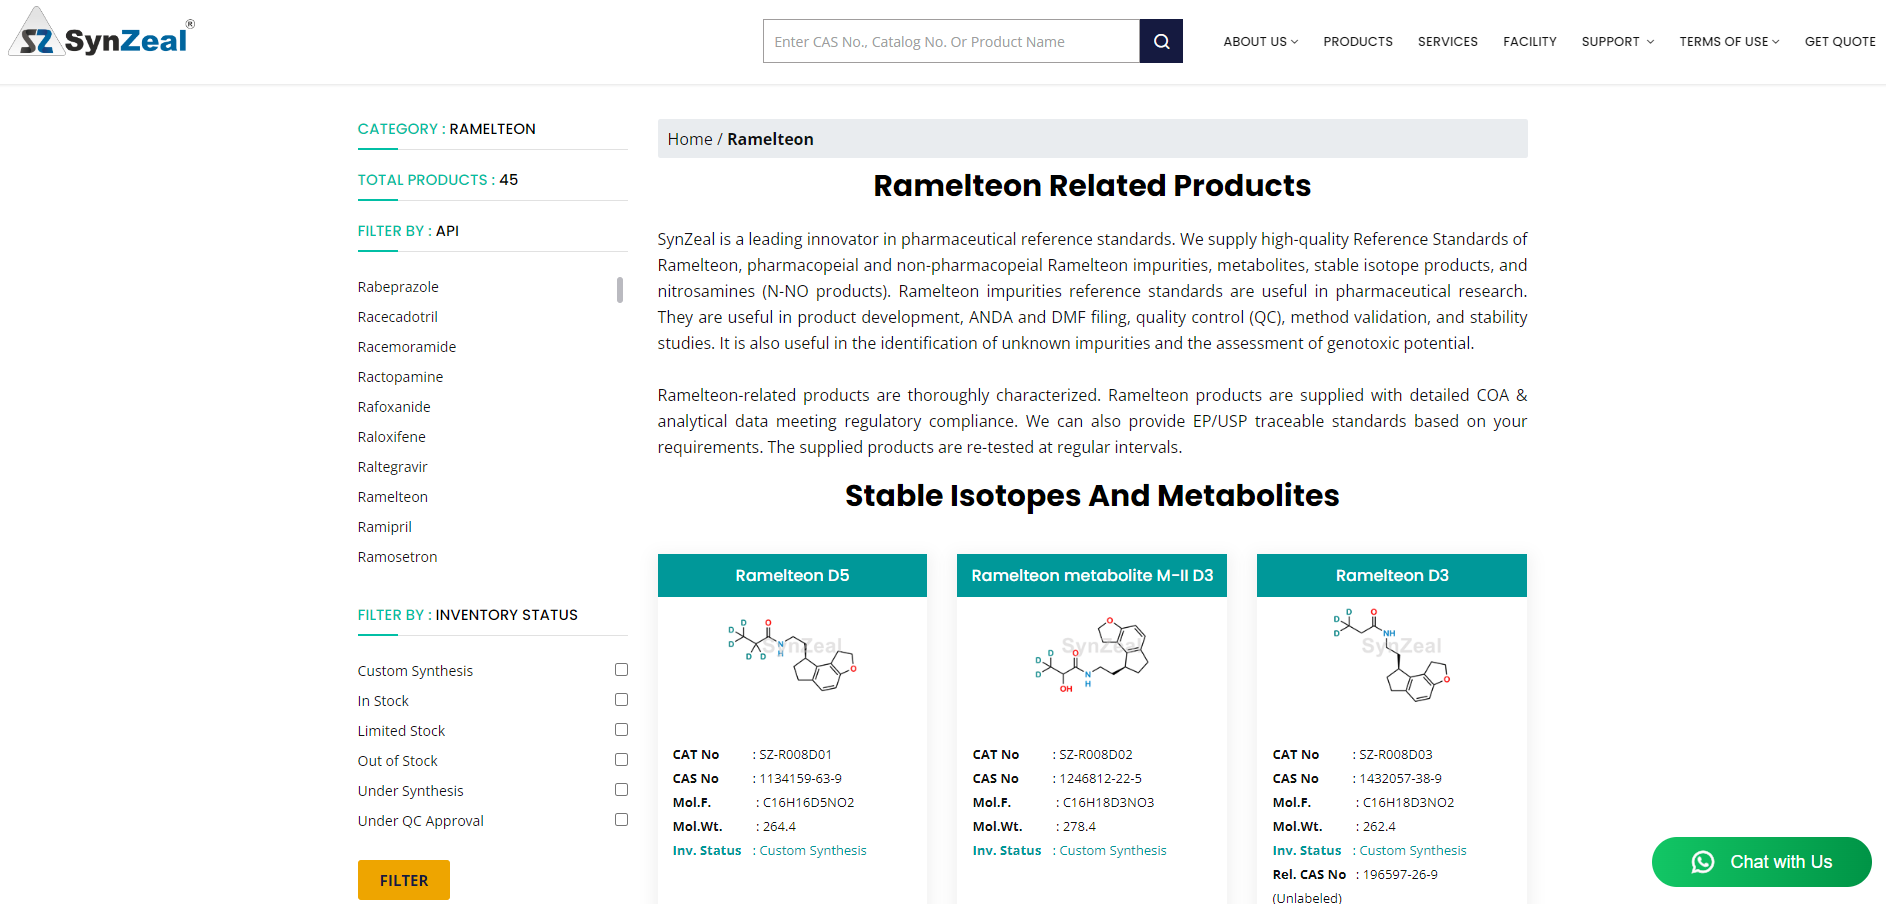Select Rafoxanide in API list
1886x904 pixels.
click(394, 407)
